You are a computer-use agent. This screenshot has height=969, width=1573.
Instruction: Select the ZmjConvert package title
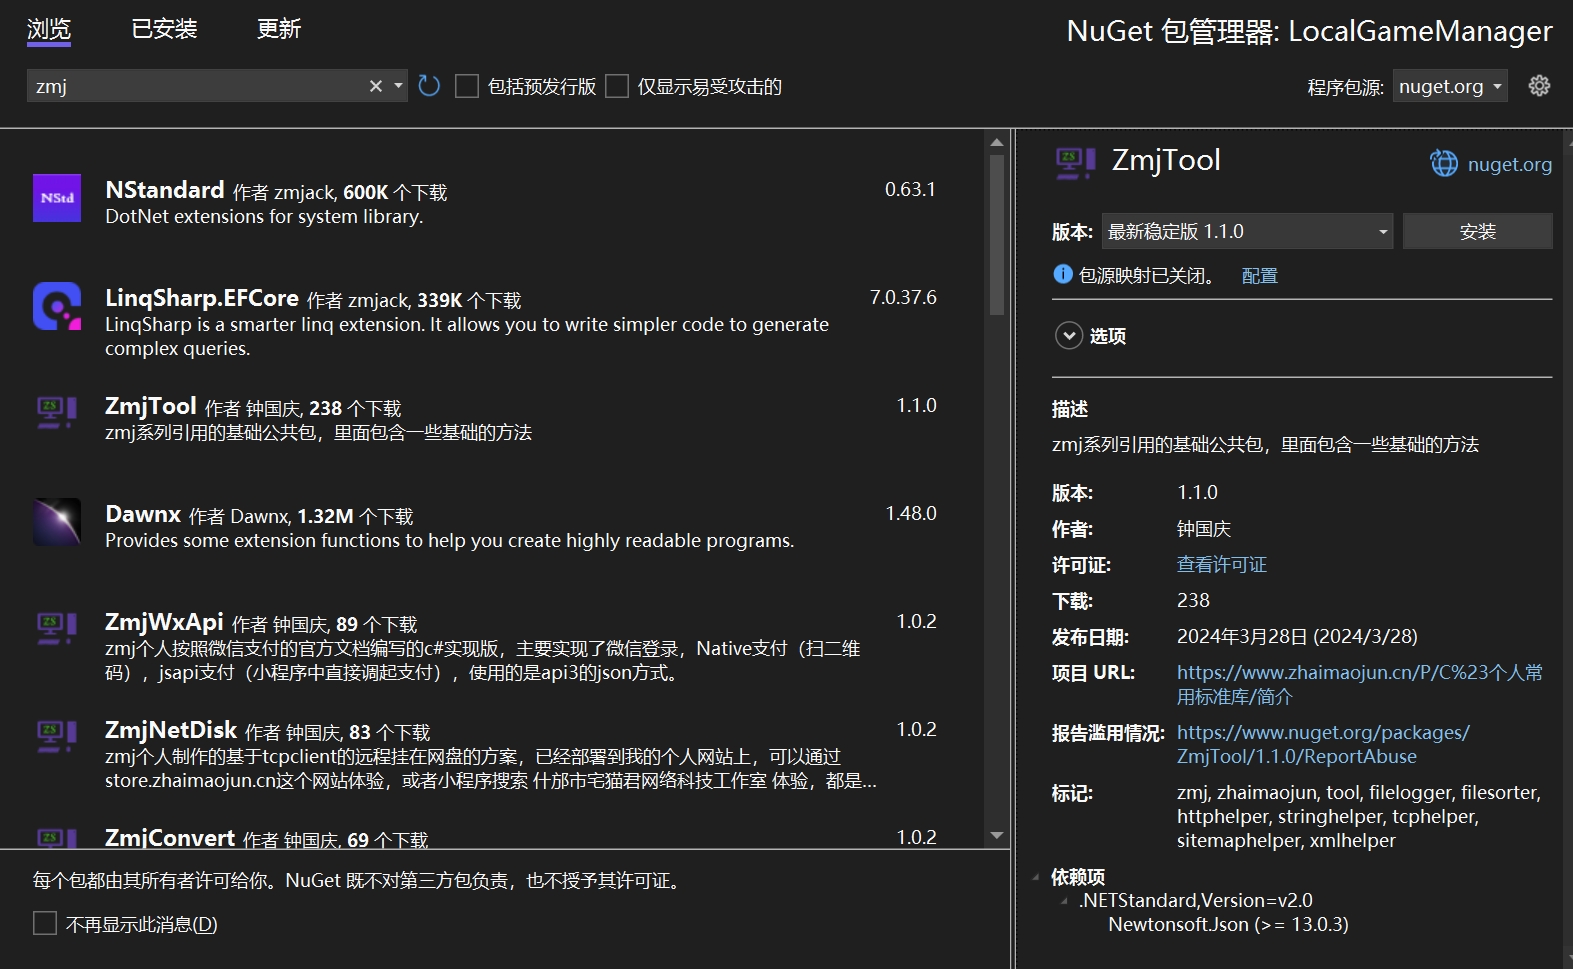pyautogui.click(x=170, y=837)
